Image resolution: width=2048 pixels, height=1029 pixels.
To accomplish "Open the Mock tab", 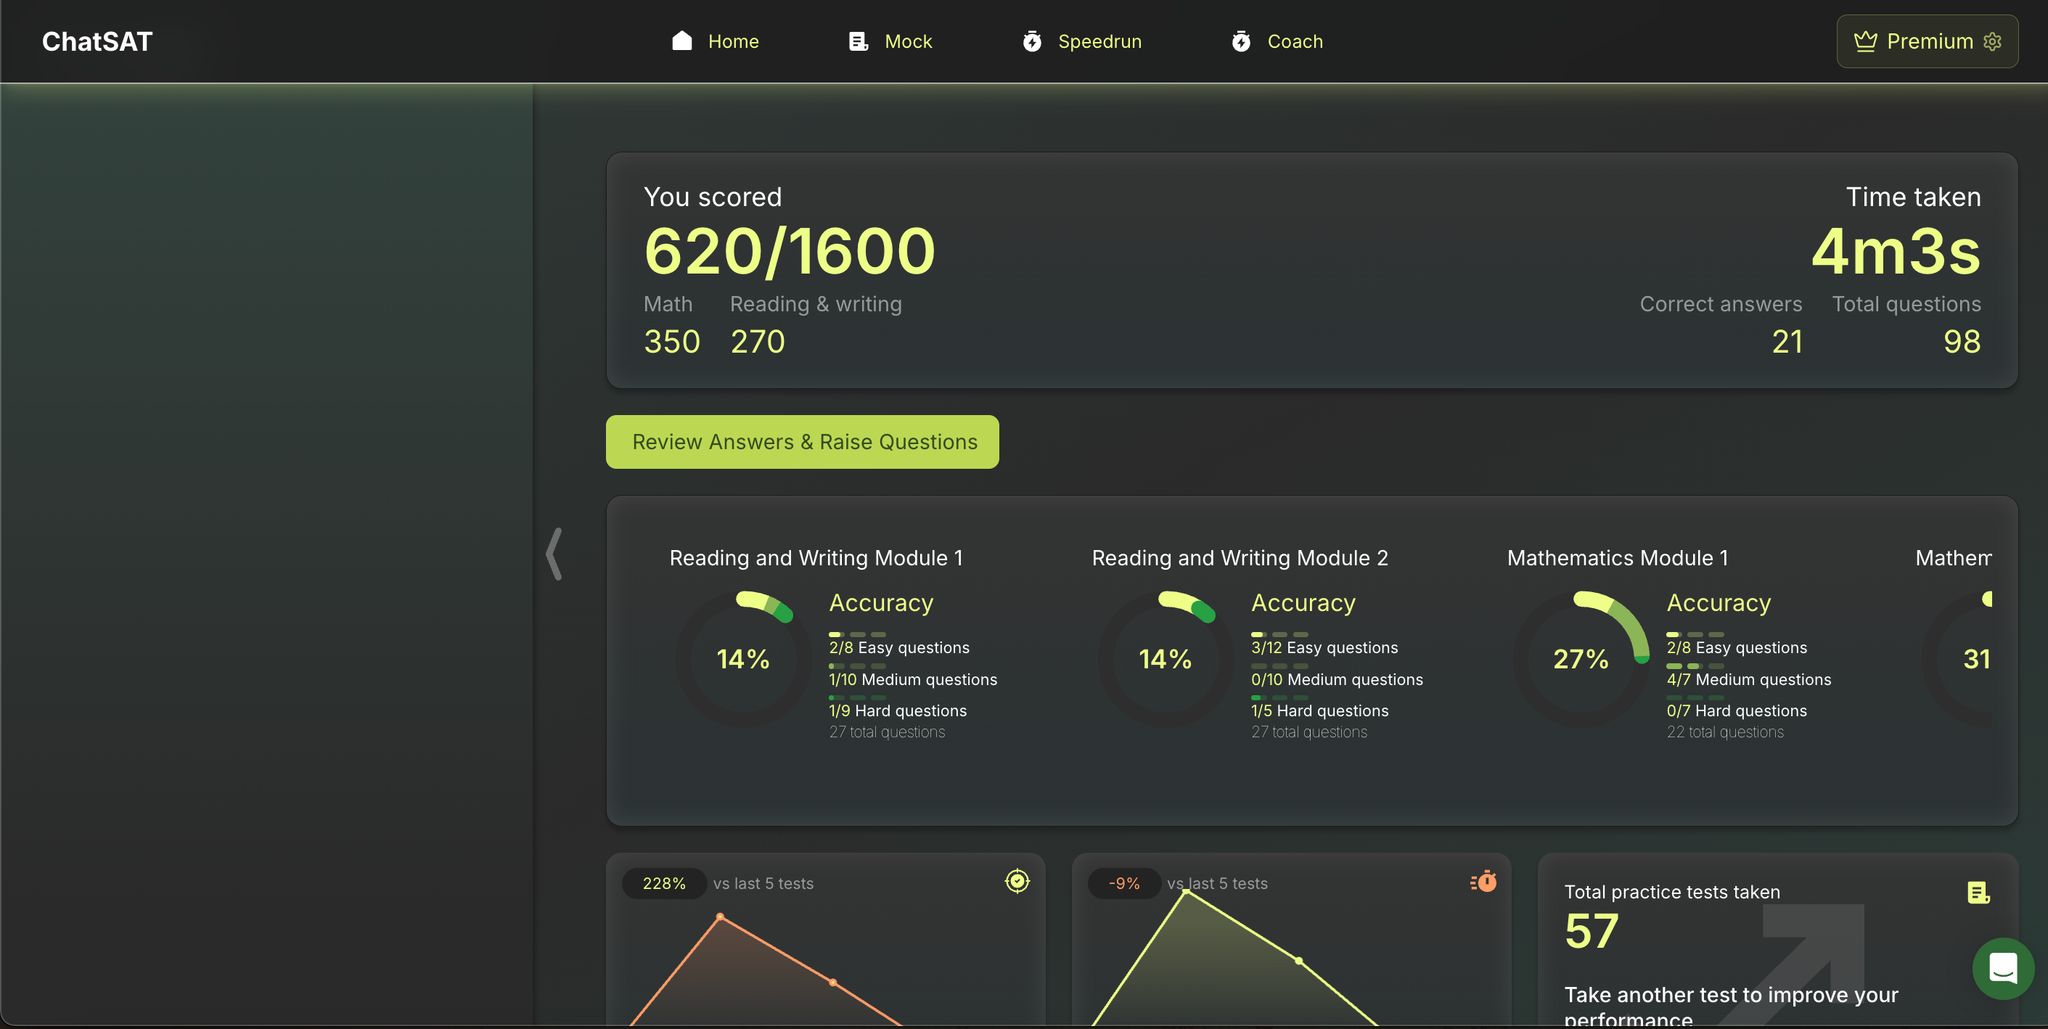I will coord(908,41).
